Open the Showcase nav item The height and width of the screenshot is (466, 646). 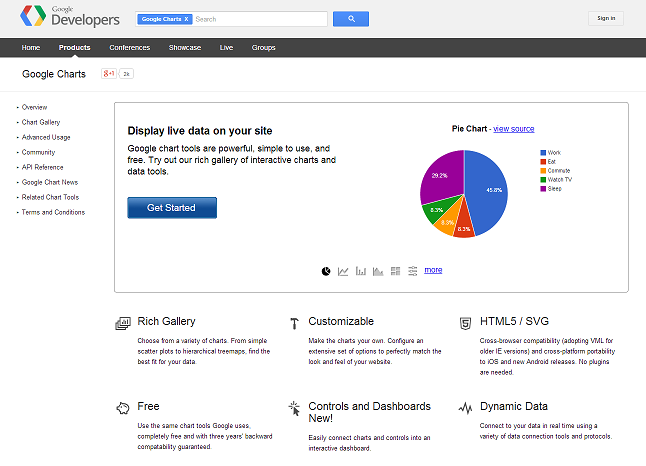(x=185, y=48)
